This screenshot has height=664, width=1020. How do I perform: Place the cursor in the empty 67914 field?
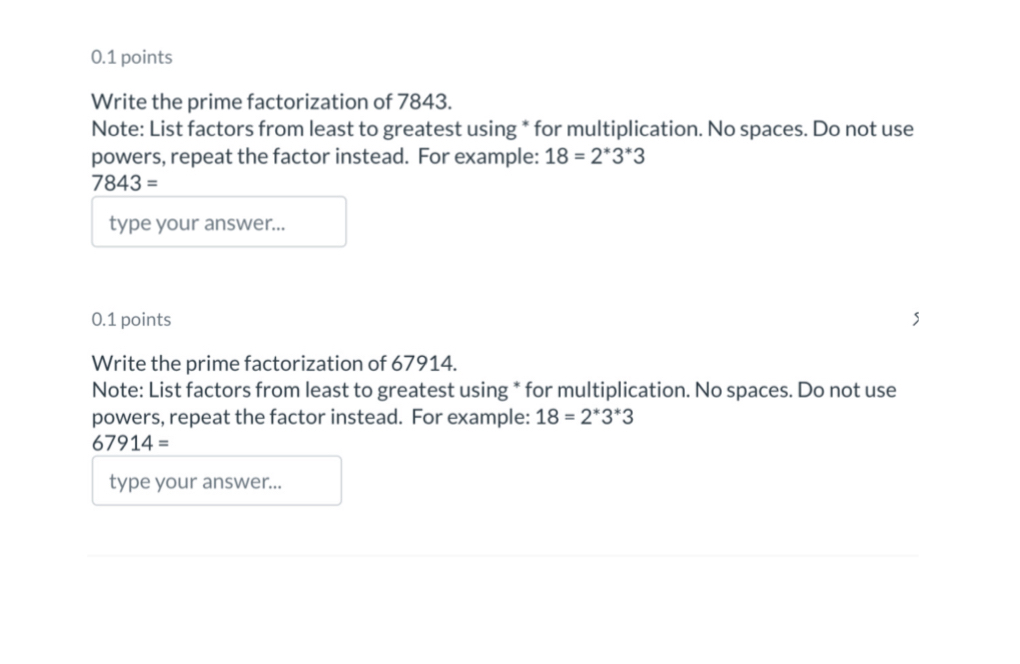tap(216, 480)
